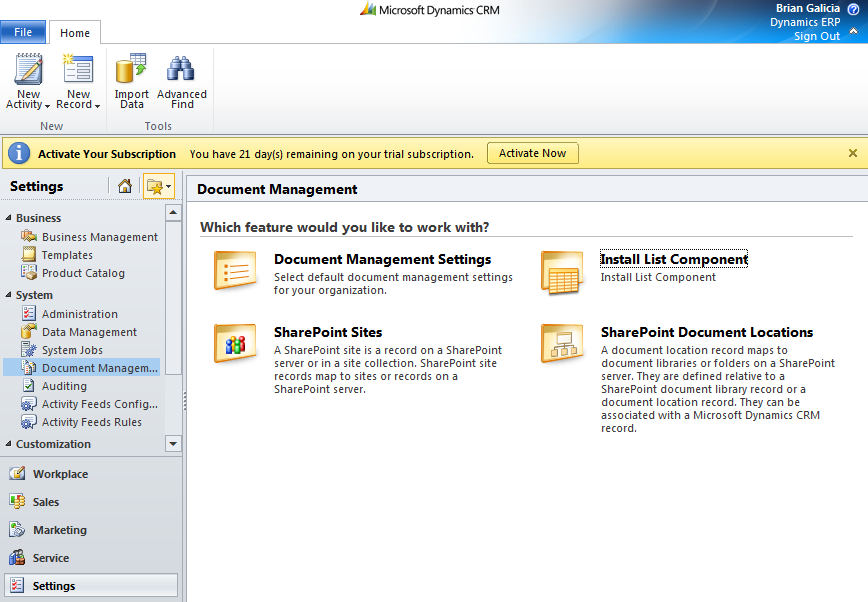Click the navigation pane scroll down arrow
868x602 pixels.
point(173,444)
